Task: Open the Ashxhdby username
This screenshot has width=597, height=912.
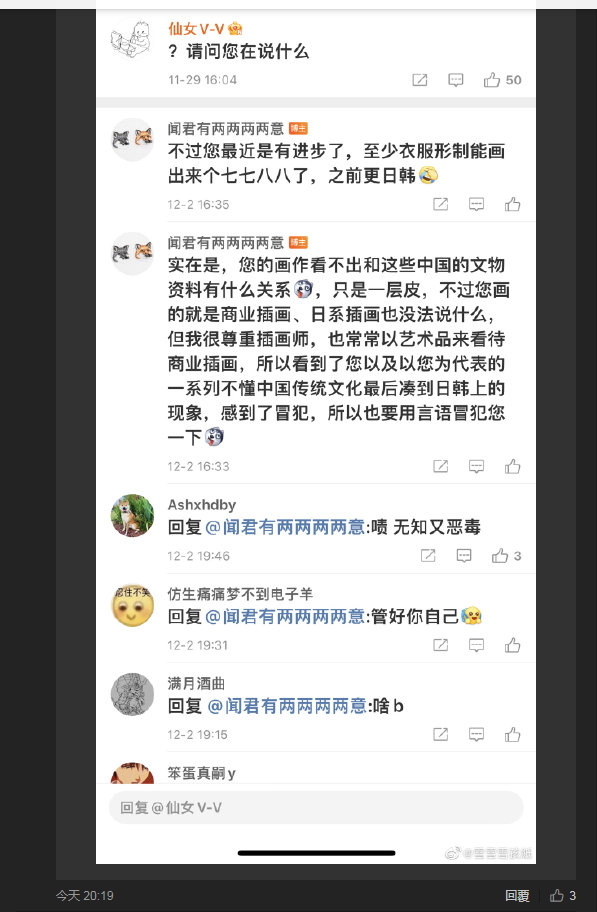Action: click(x=202, y=505)
